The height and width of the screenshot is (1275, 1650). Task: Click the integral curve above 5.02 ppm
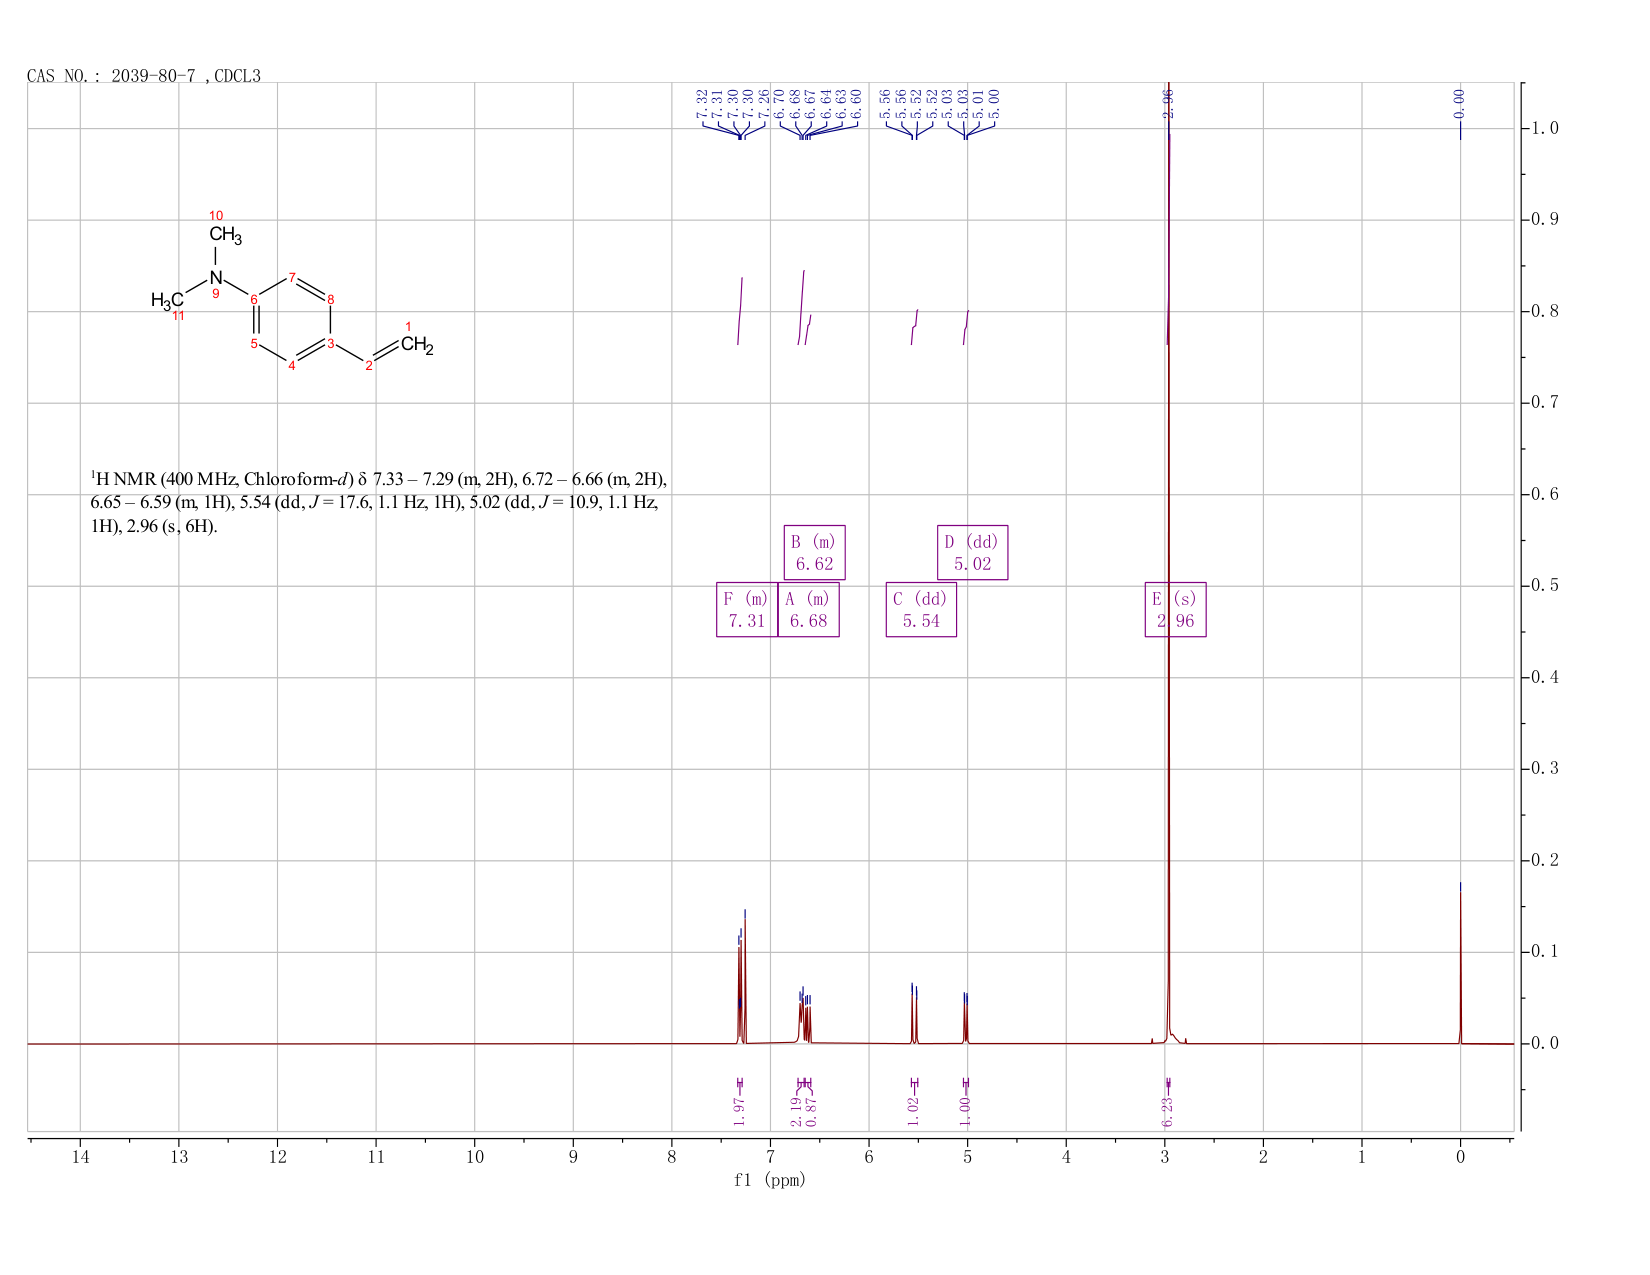[966, 328]
